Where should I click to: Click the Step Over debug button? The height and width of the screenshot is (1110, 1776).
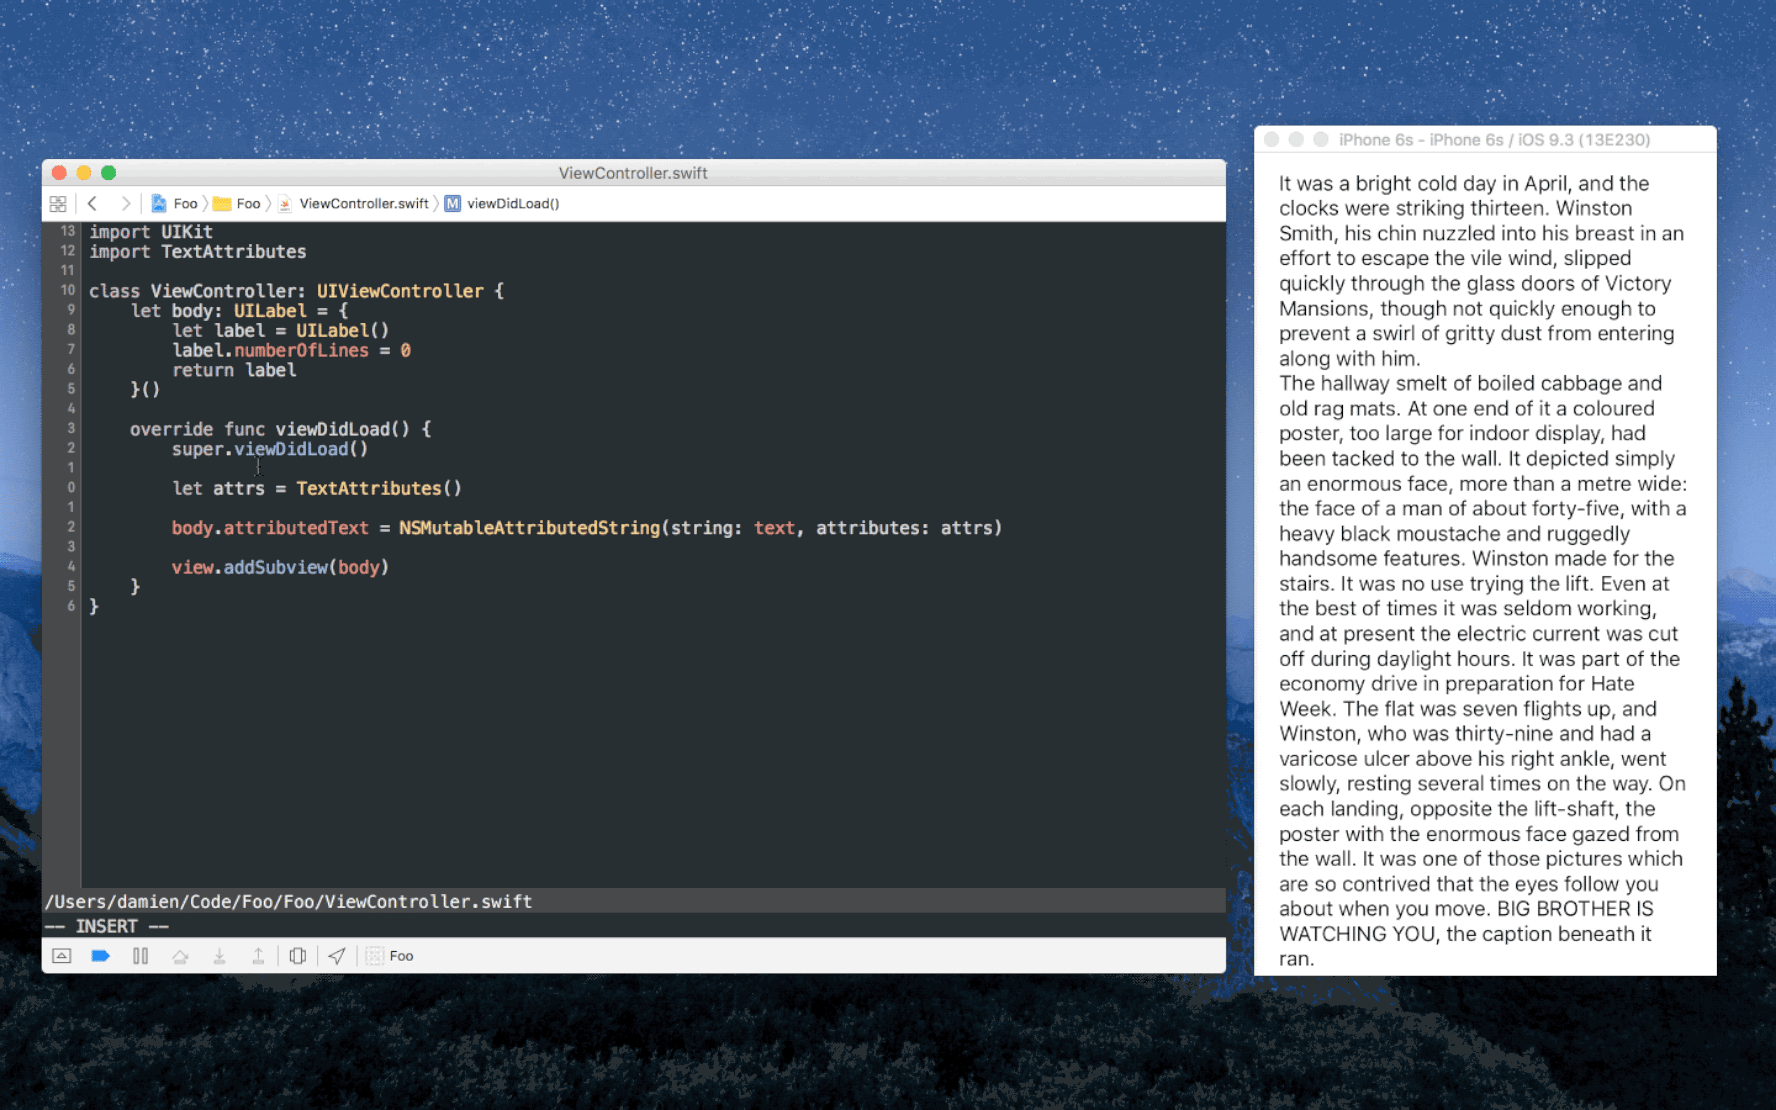180,956
